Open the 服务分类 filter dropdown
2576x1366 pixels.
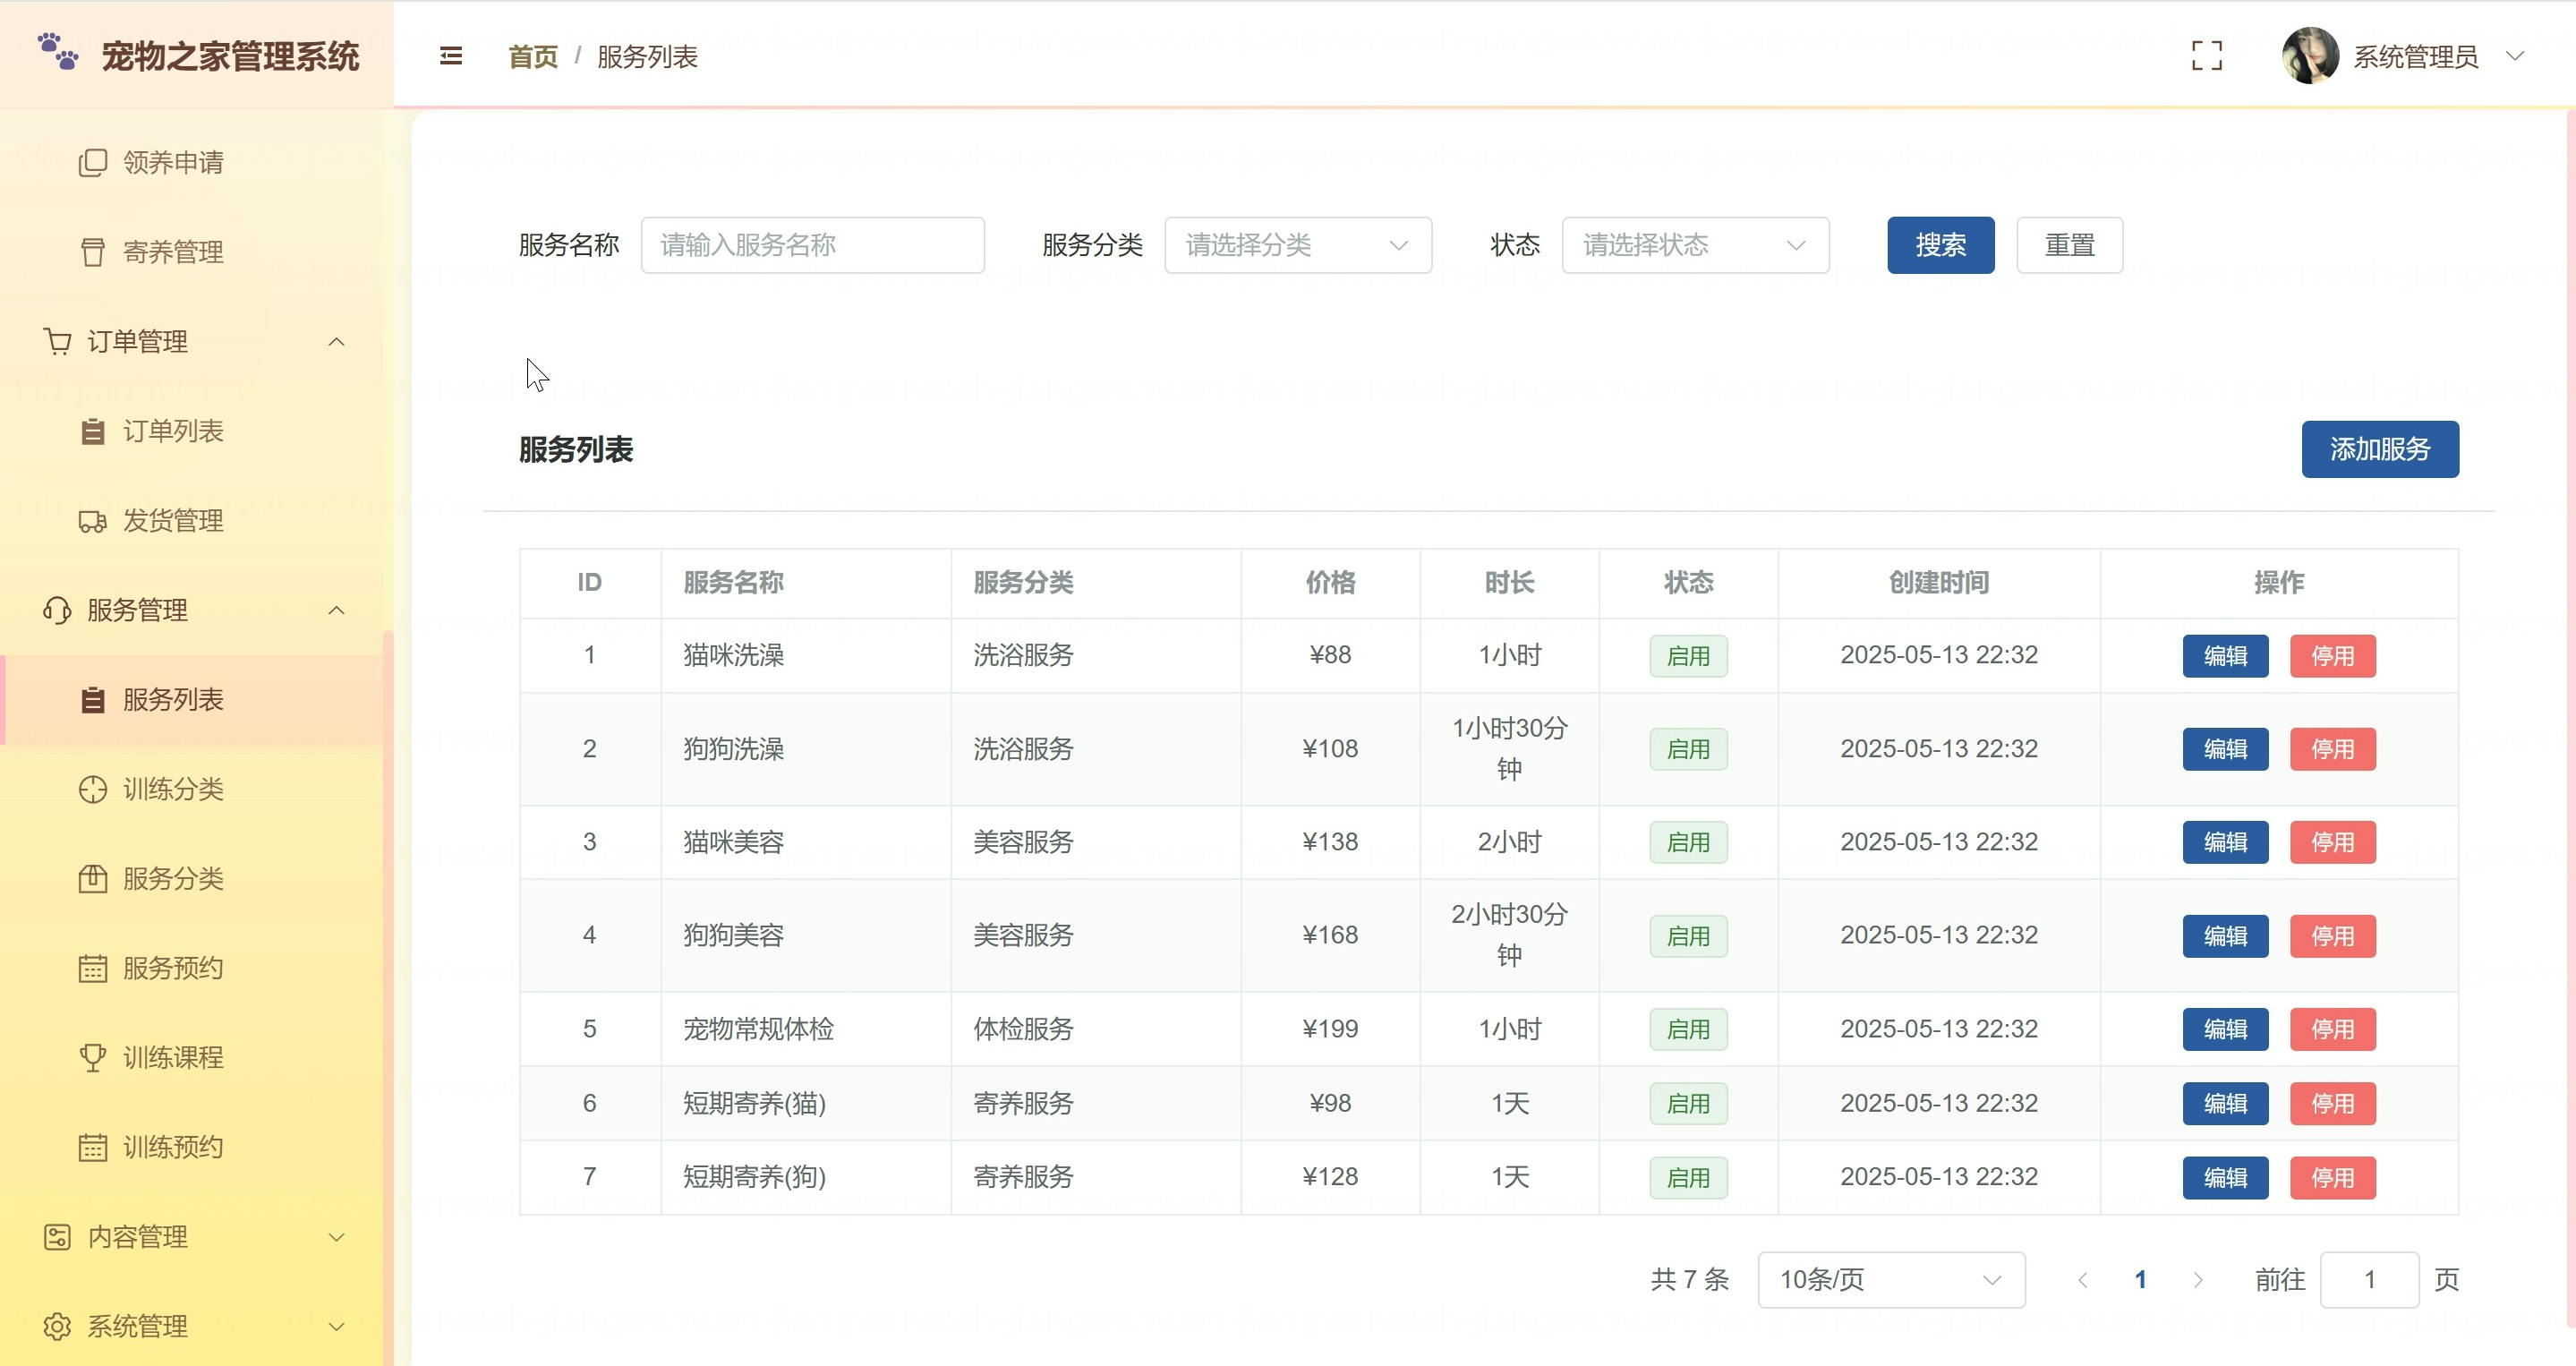pyautogui.click(x=1297, y=245)
